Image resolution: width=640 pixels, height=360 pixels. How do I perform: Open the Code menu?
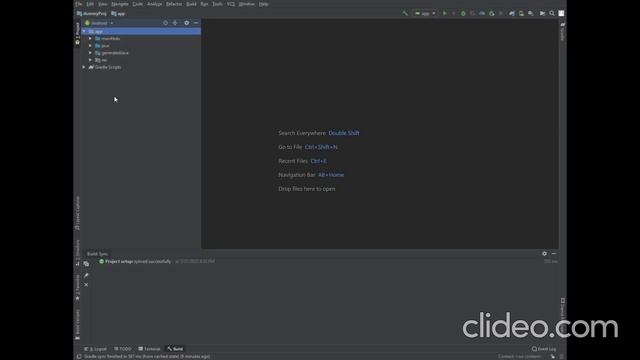click(x=138, y=4)
